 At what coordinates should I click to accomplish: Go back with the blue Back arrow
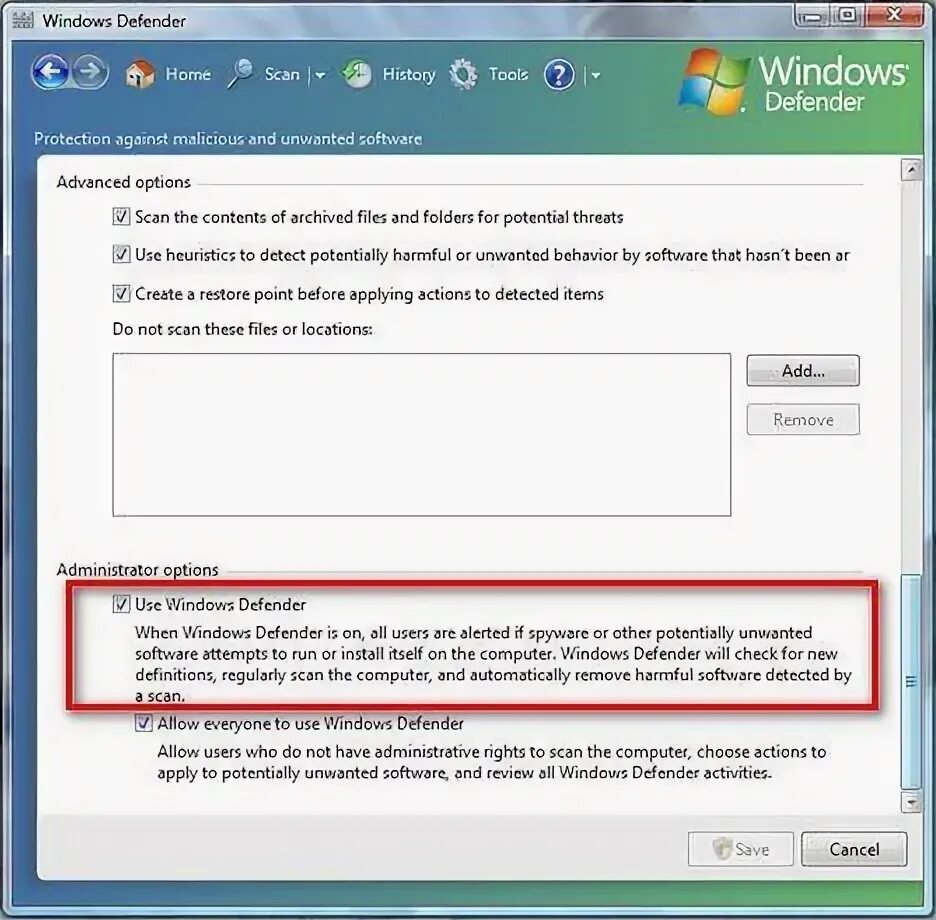pyautogui.click(x=51, y=72)
